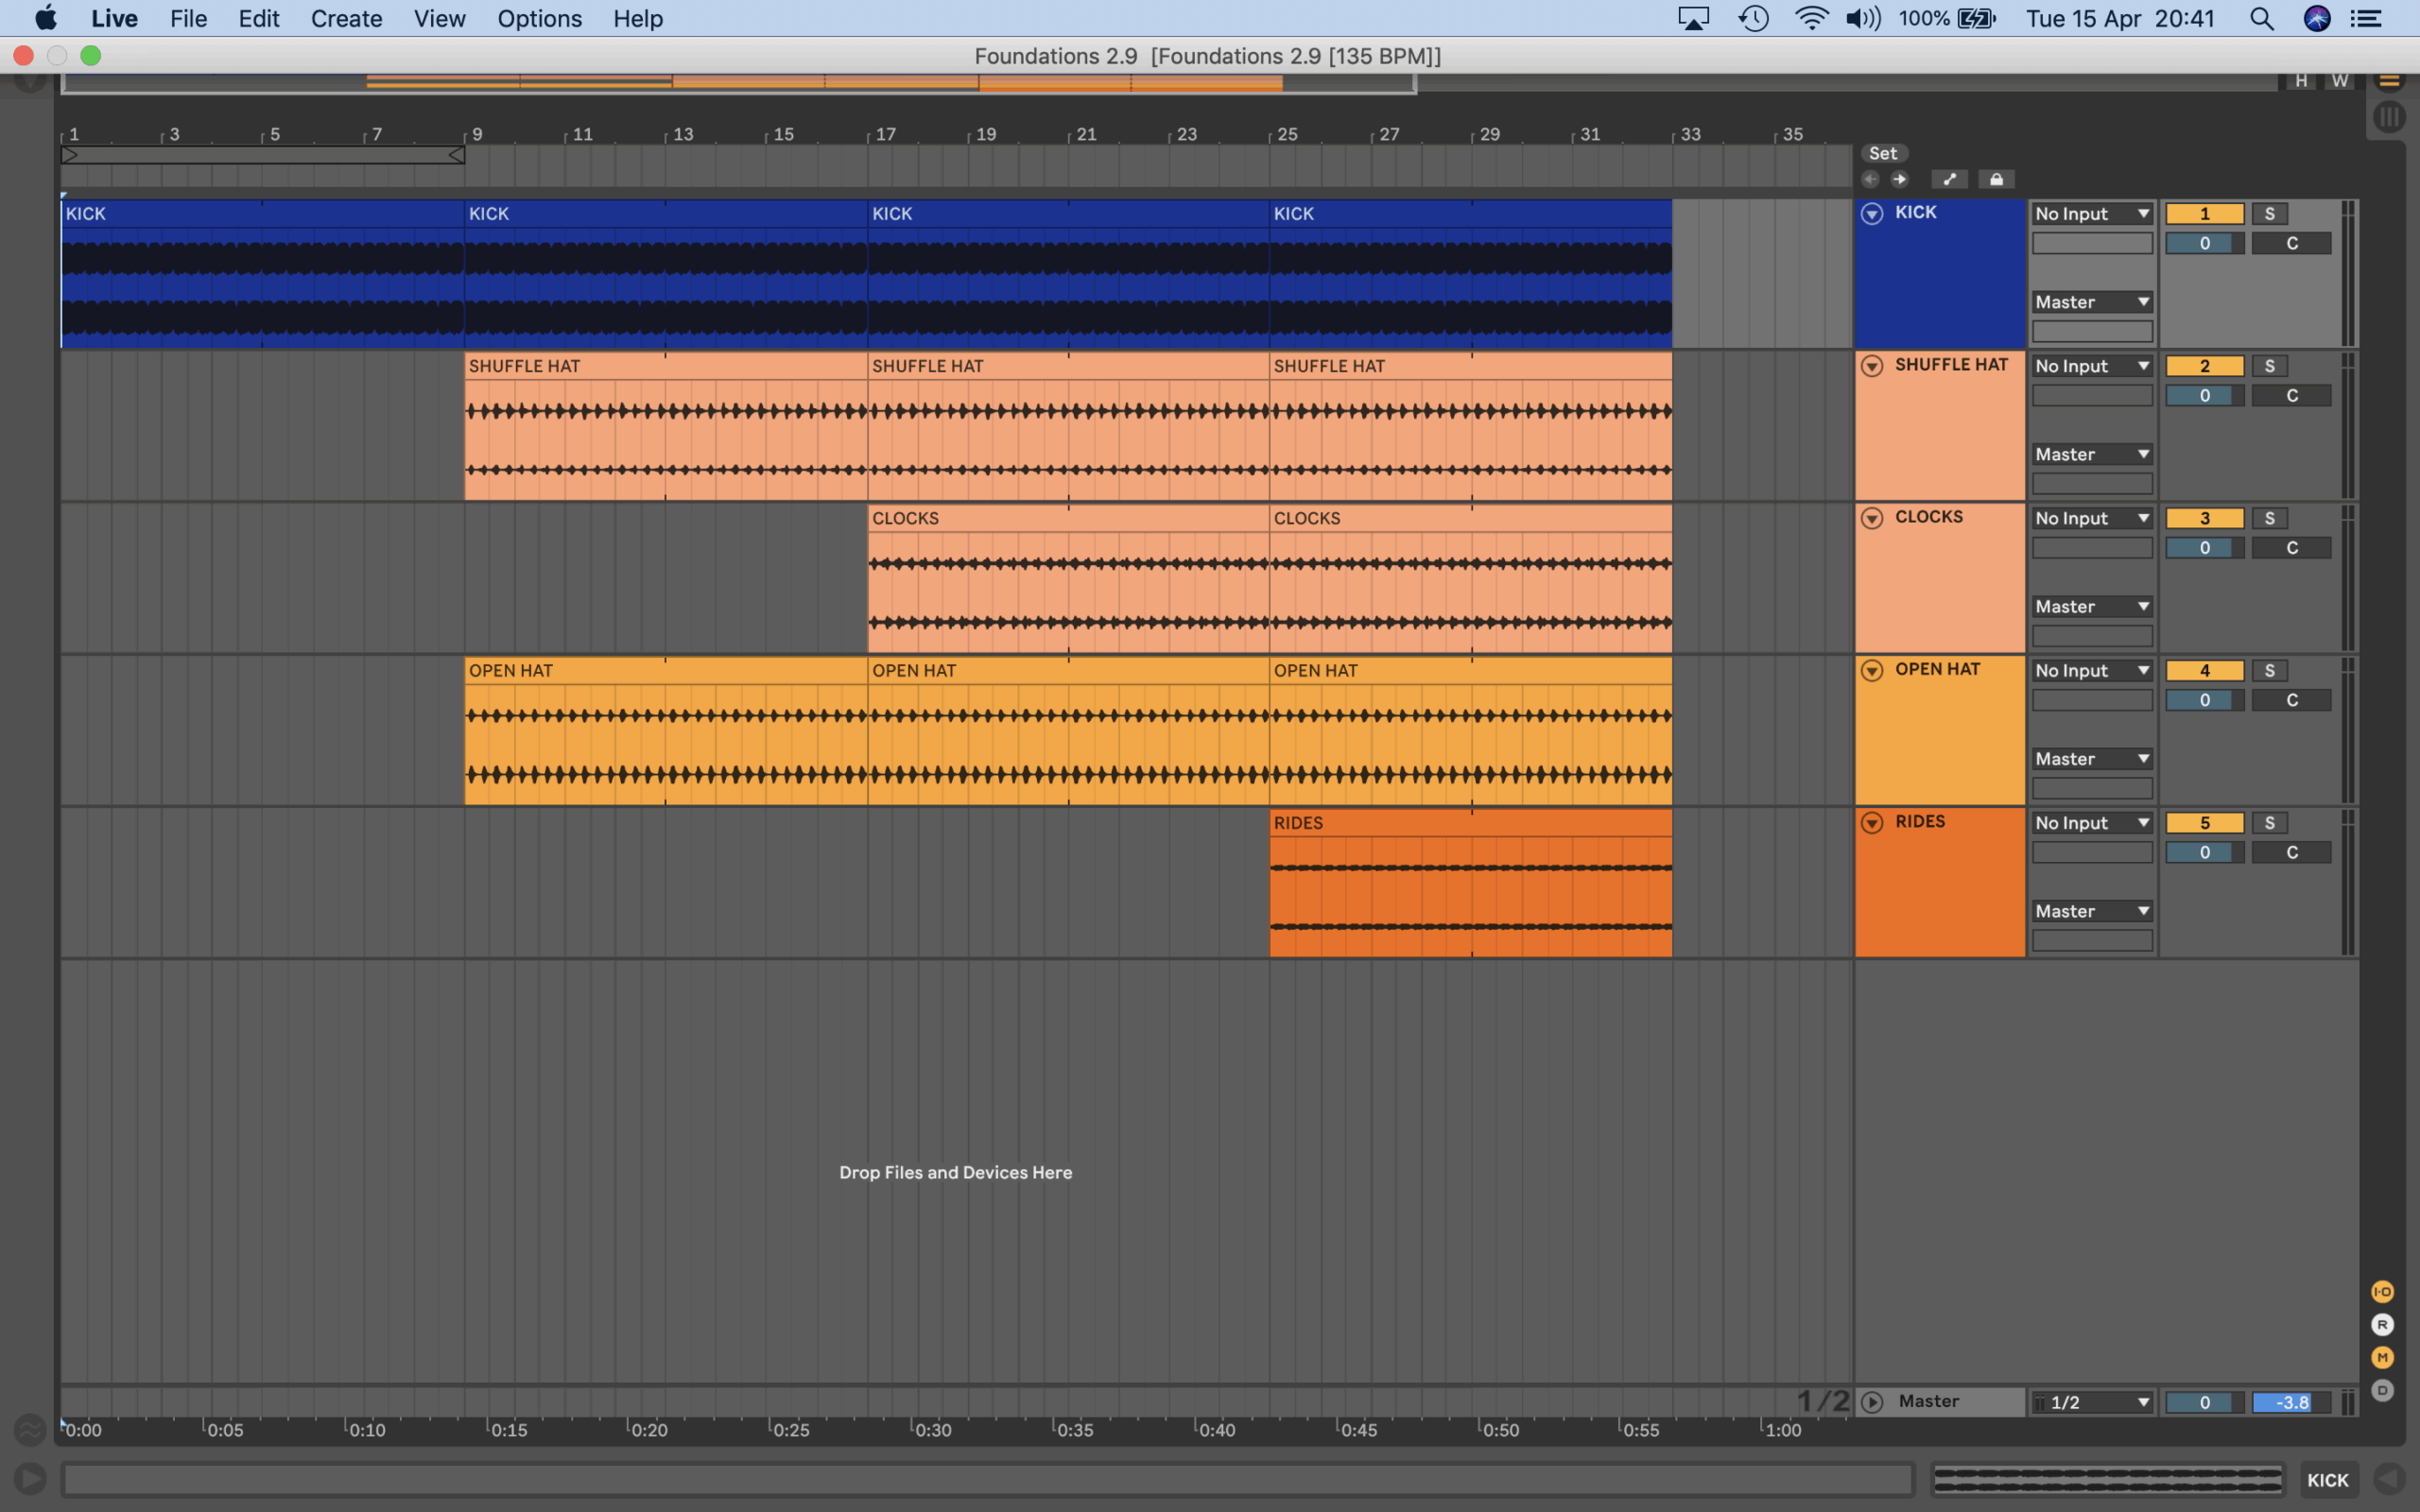Show or hide the Returns (R) button
The width and height of the screenshot is (2420, 1512).
point(2382,1325)
